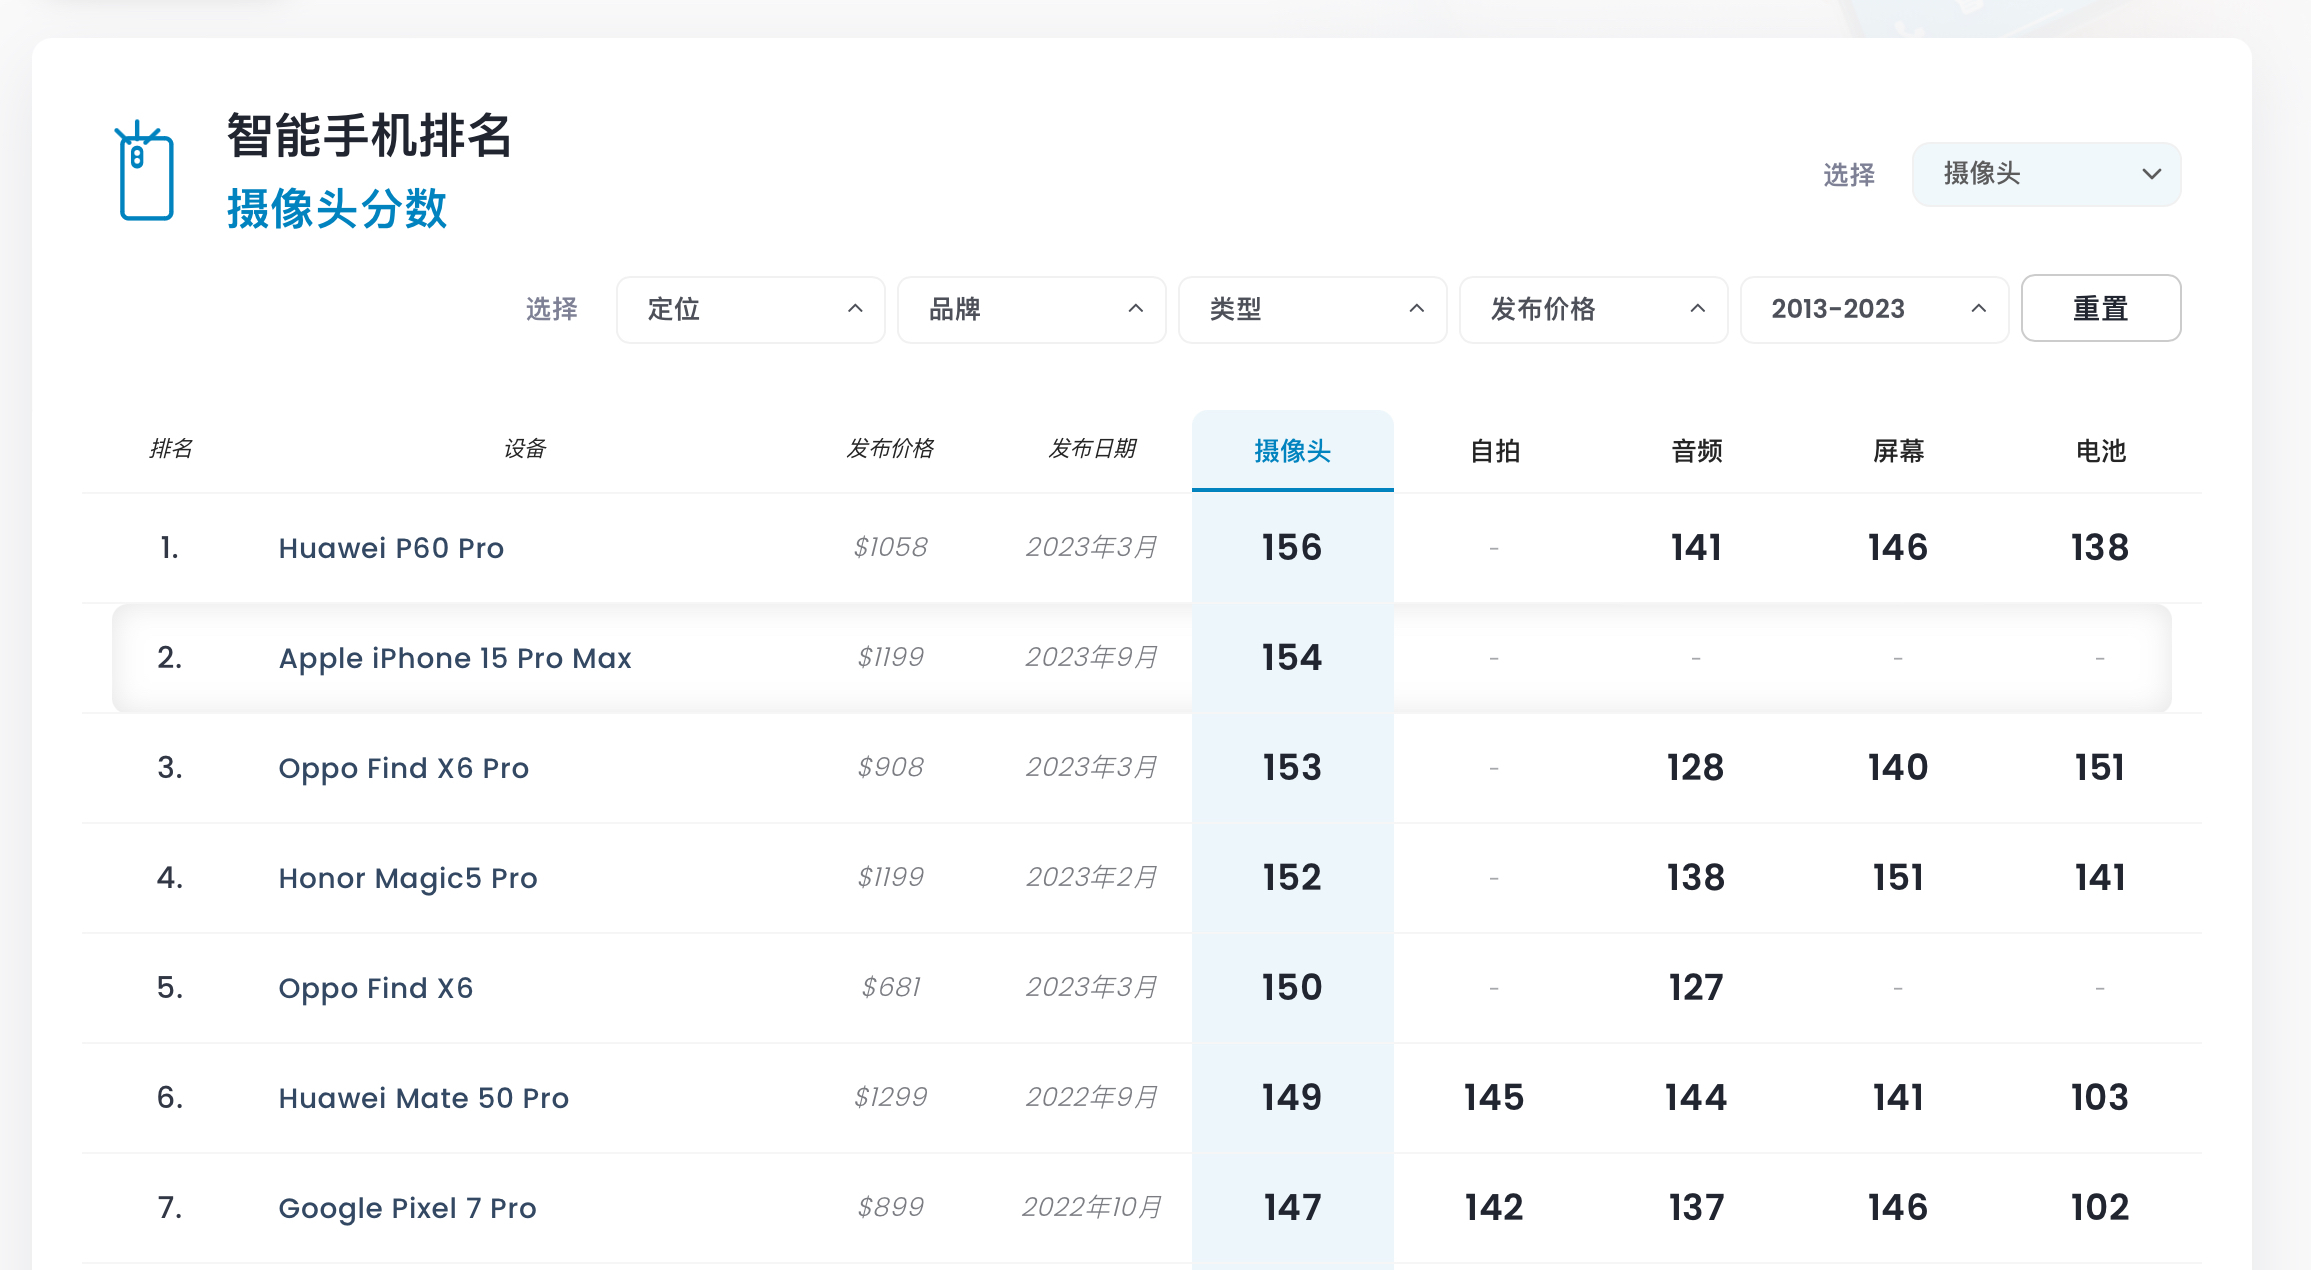Open the 发布价格 price filter

(1593, 310)
